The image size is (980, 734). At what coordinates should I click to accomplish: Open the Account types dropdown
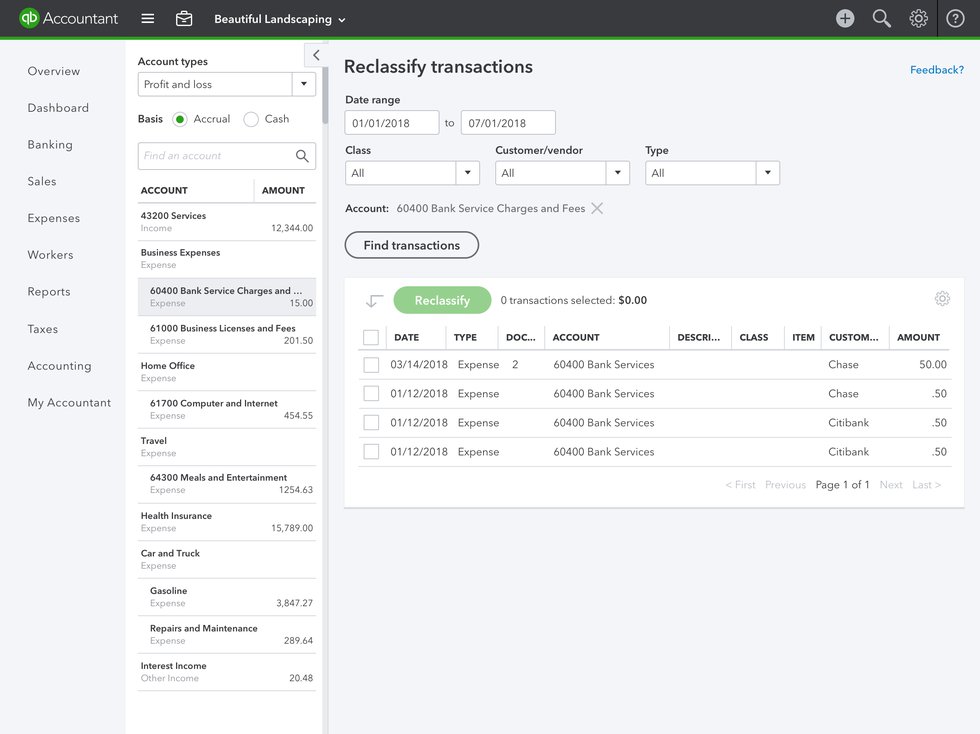226,85
